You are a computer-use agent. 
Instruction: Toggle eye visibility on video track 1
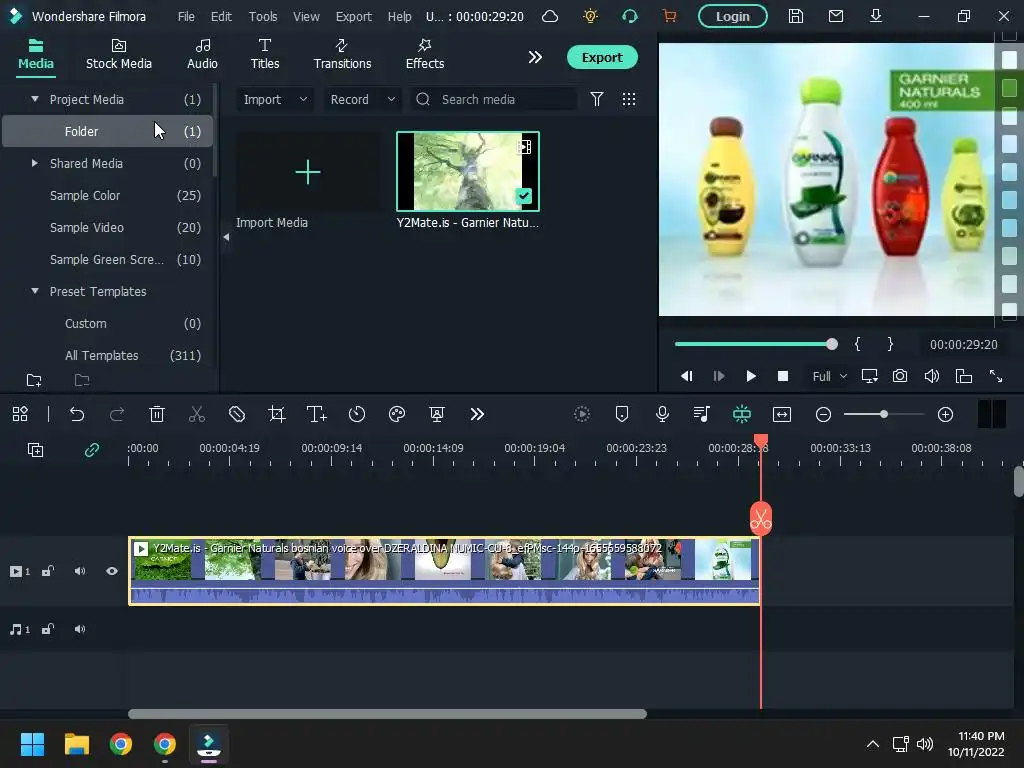[112, 571]
